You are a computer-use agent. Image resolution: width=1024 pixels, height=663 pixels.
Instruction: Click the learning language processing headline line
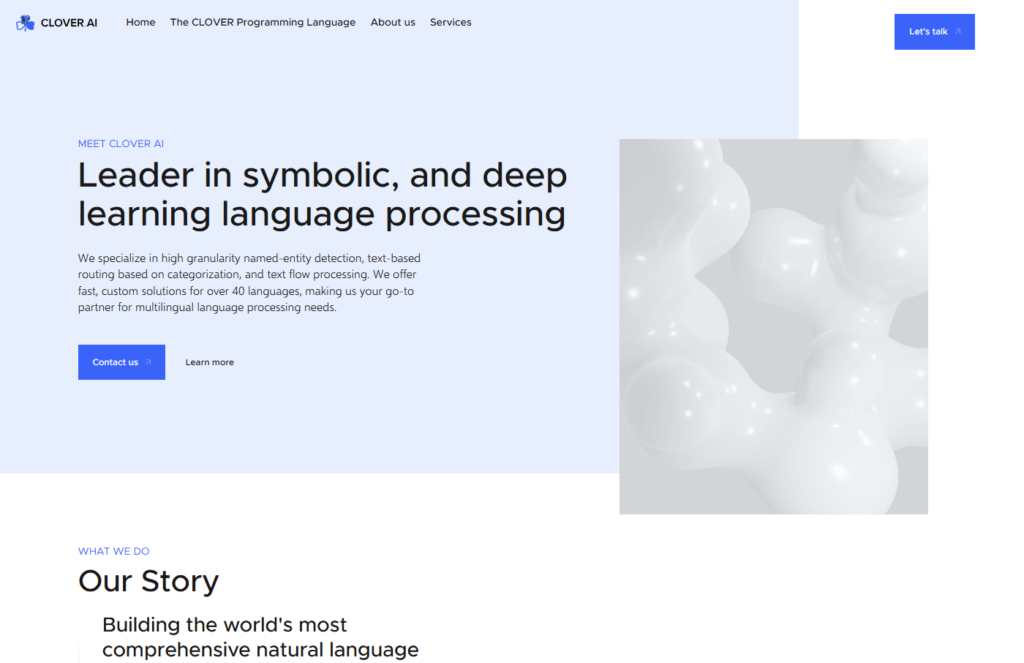pyautogui.click(x=321, y=214)
